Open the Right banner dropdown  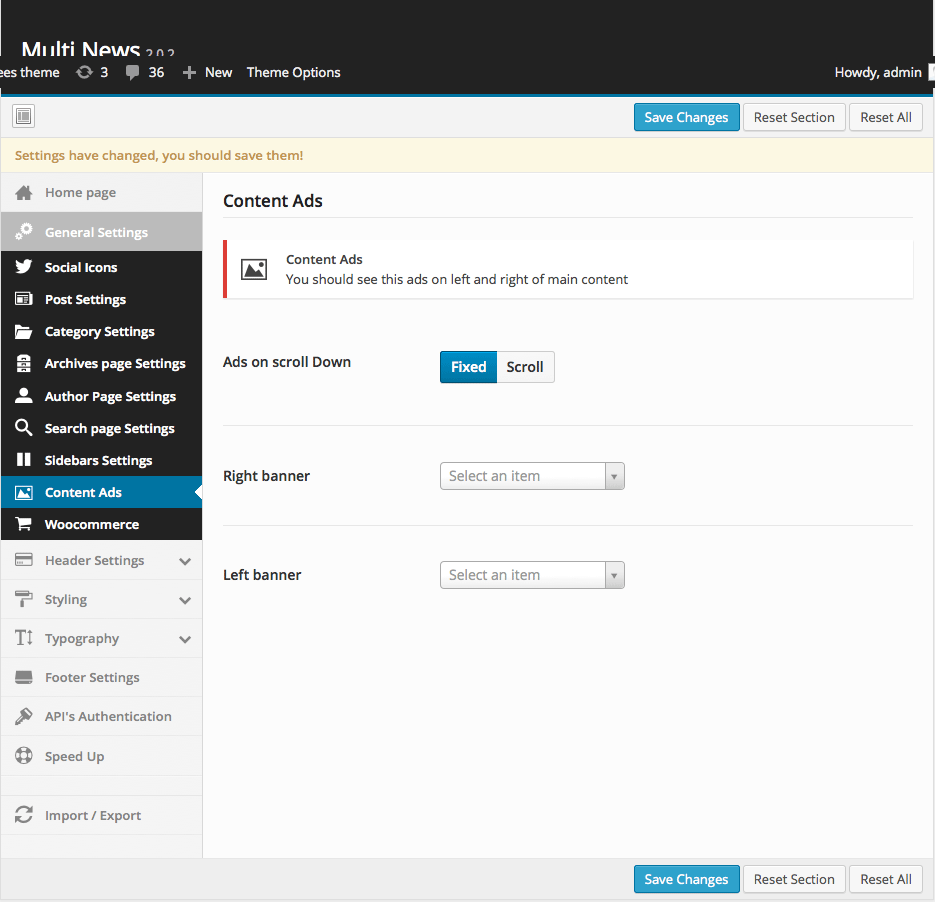click(x=532, y=476)
